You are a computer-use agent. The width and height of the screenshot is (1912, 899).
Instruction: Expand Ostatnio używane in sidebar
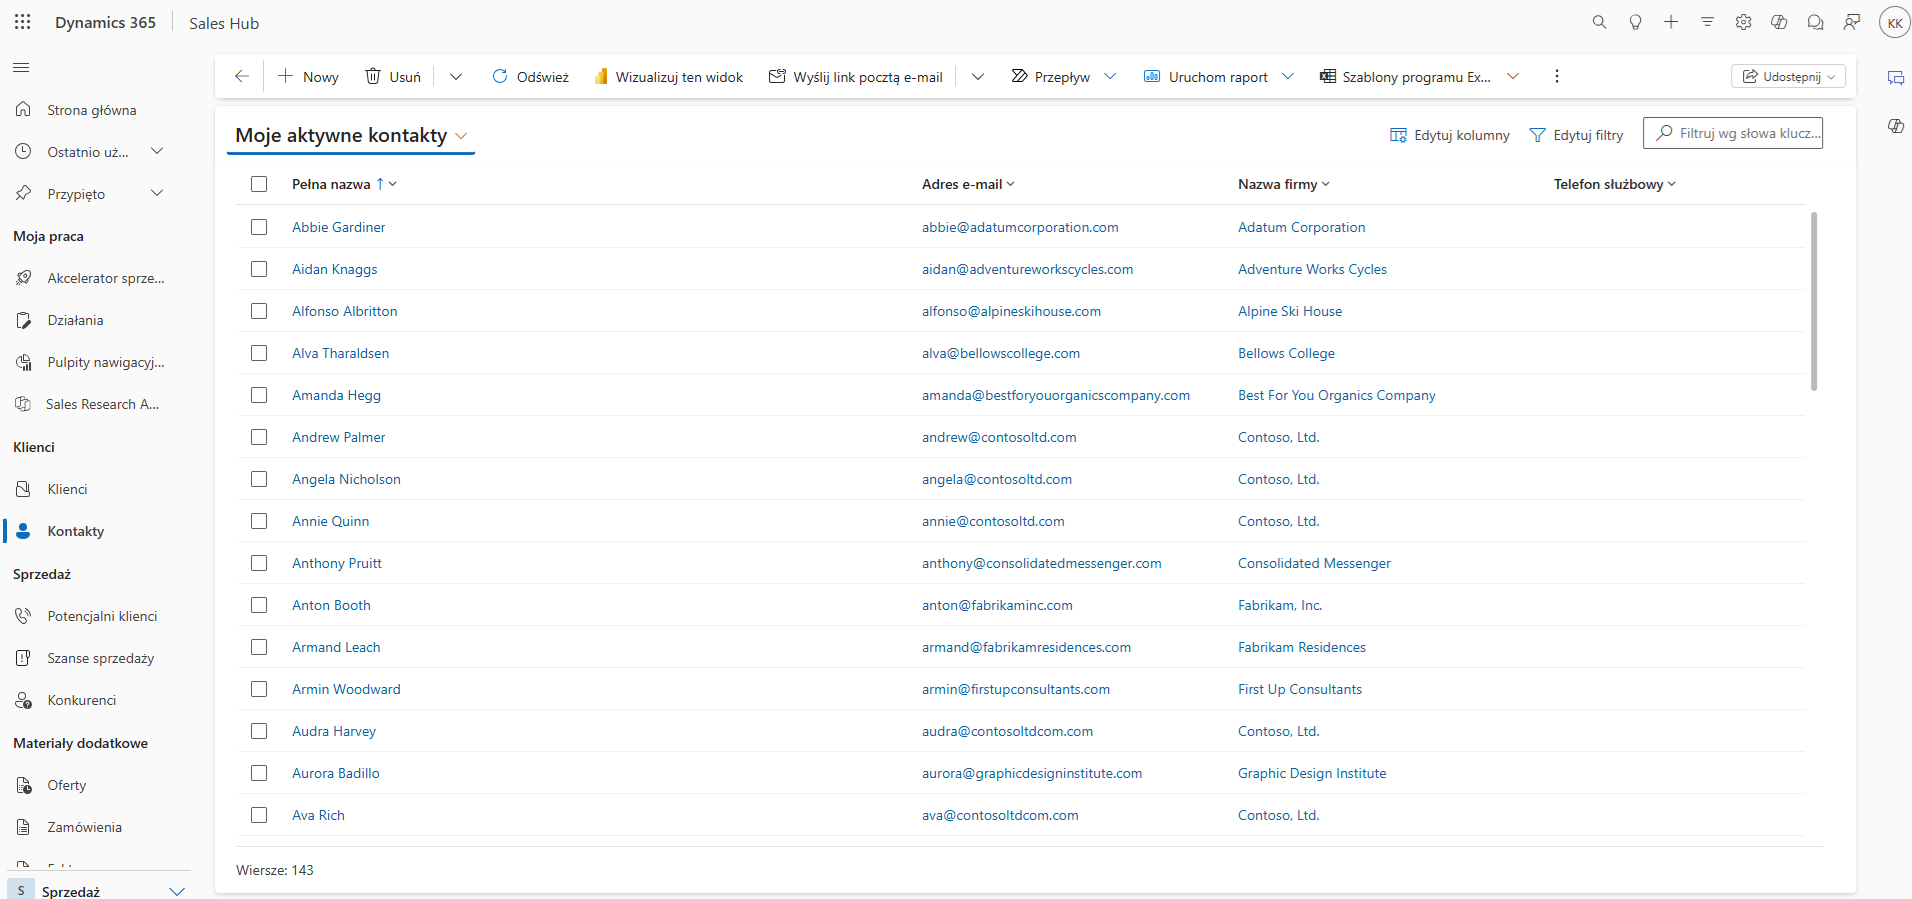tap(157, 151)
